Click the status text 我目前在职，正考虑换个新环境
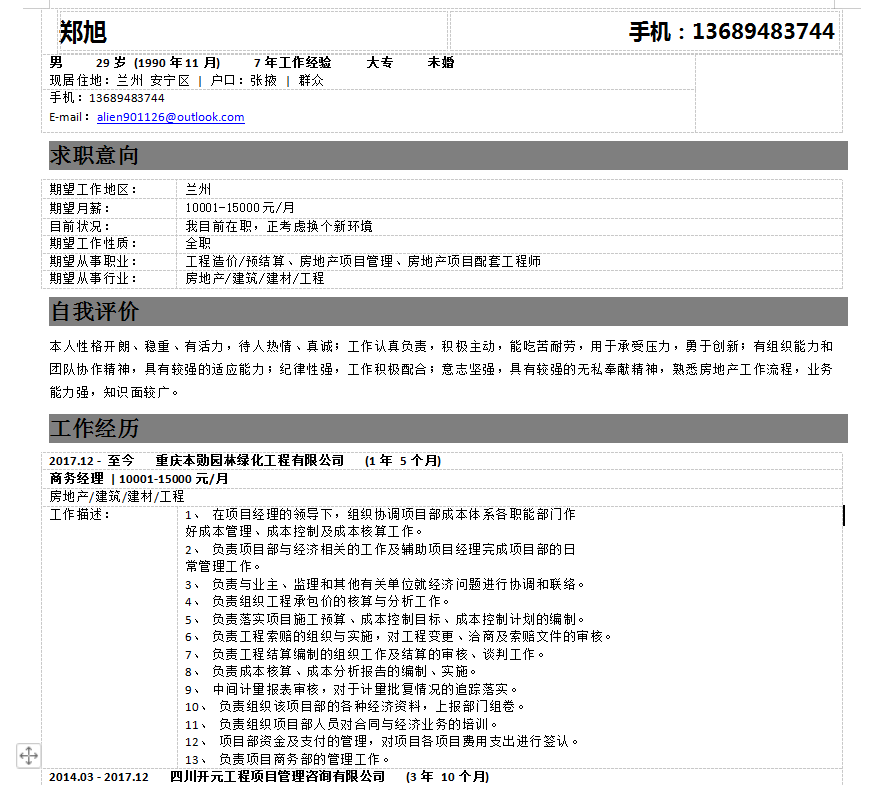 point(279,226)
